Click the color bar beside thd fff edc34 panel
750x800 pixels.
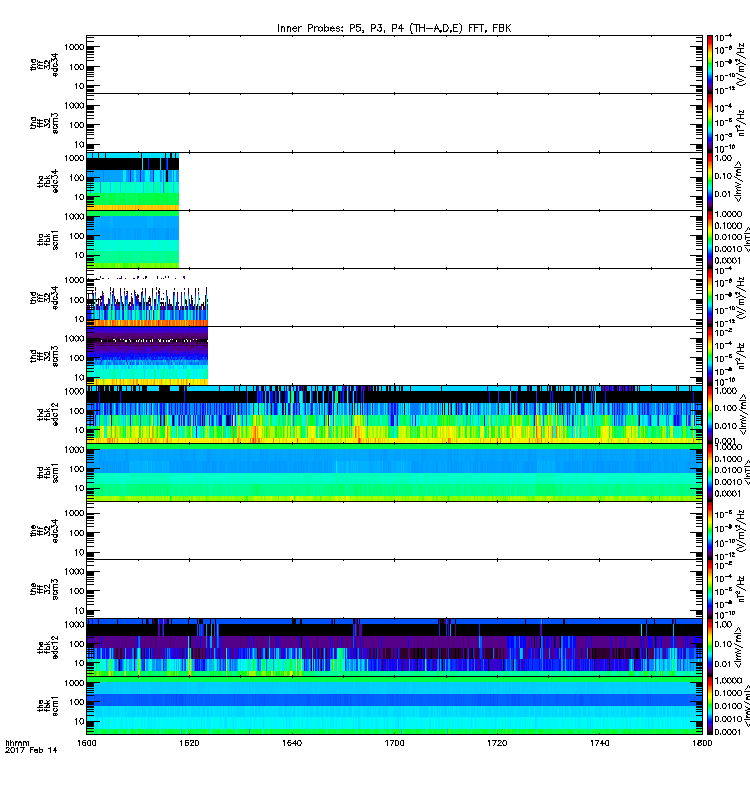coord(710,297)
